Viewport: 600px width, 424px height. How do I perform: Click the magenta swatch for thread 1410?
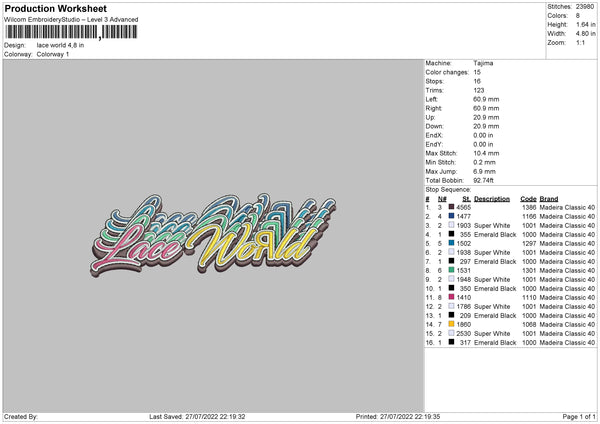(454, 297)
